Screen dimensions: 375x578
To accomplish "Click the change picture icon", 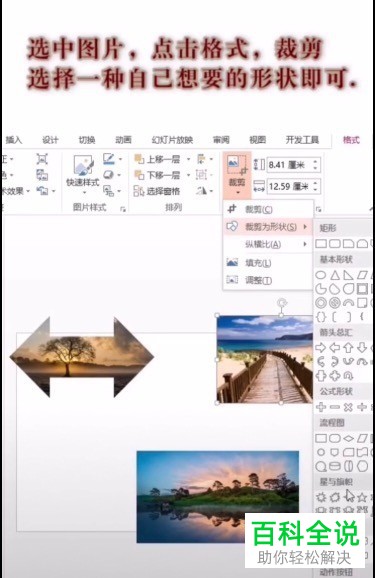I will [42, 175].
